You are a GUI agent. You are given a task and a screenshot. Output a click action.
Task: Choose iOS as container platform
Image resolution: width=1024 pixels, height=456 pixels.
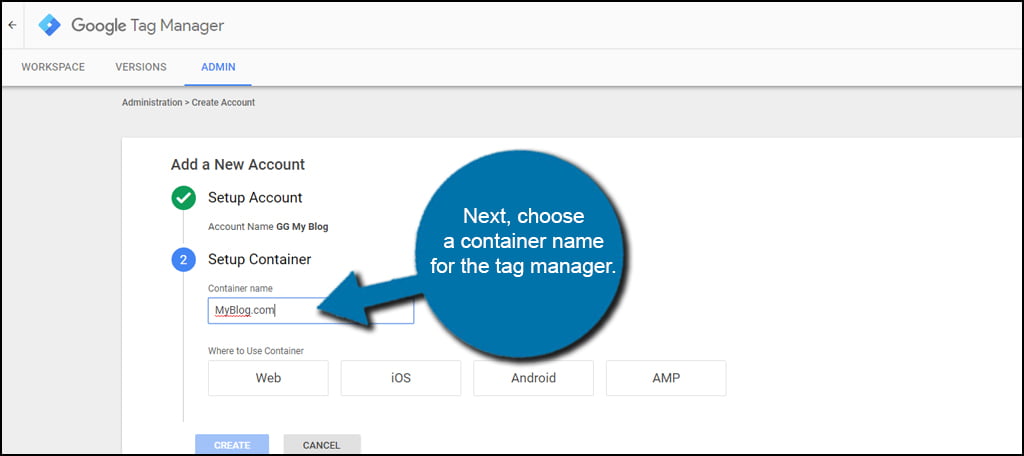(401, 378)
